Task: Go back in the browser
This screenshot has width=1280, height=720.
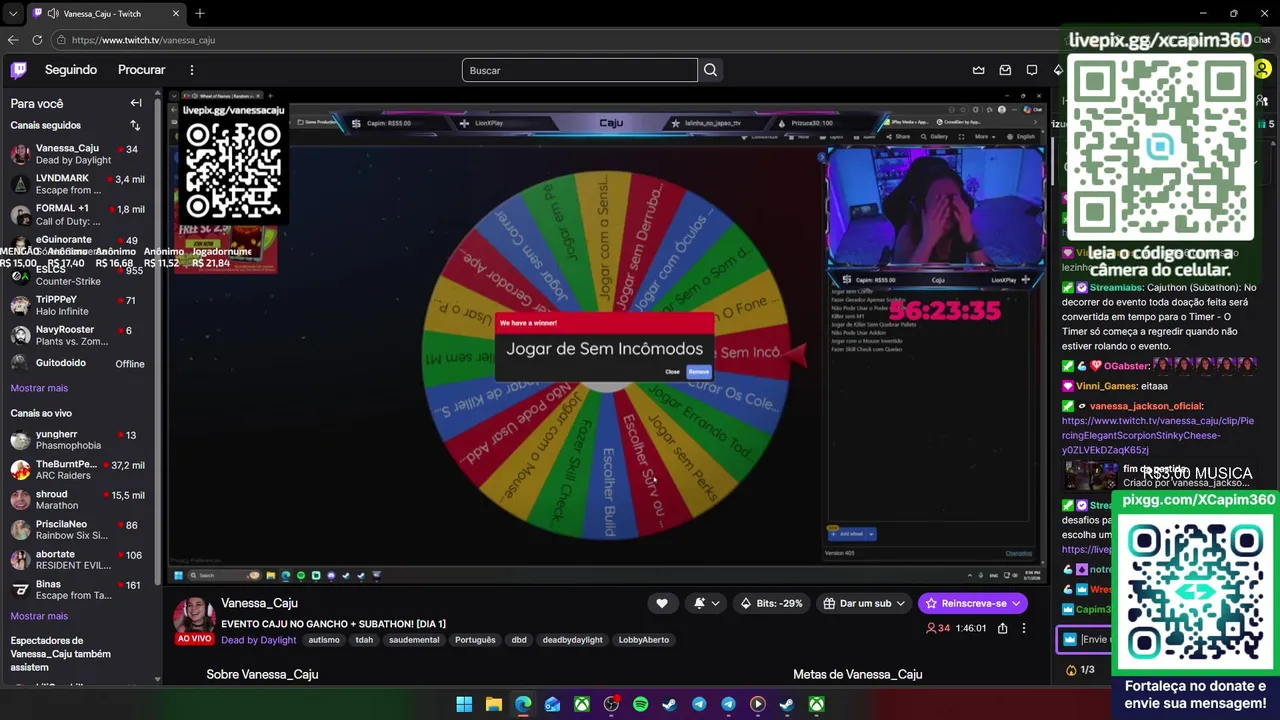Action: [13, 40]
